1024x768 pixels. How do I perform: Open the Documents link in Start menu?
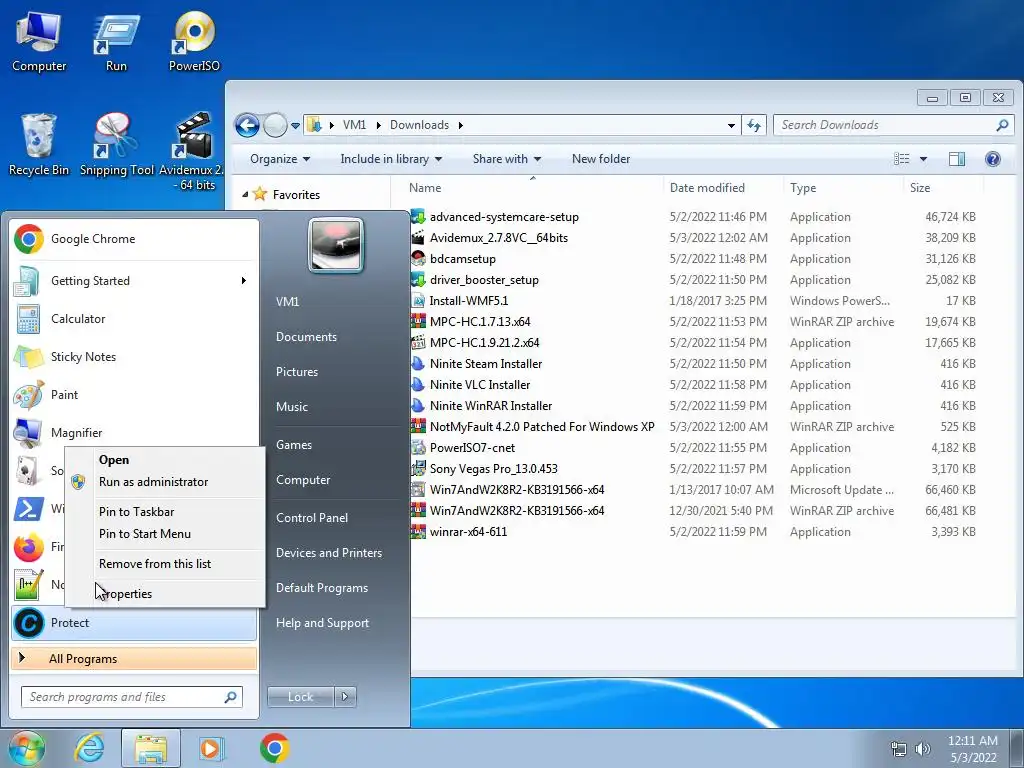coord(306,337)
